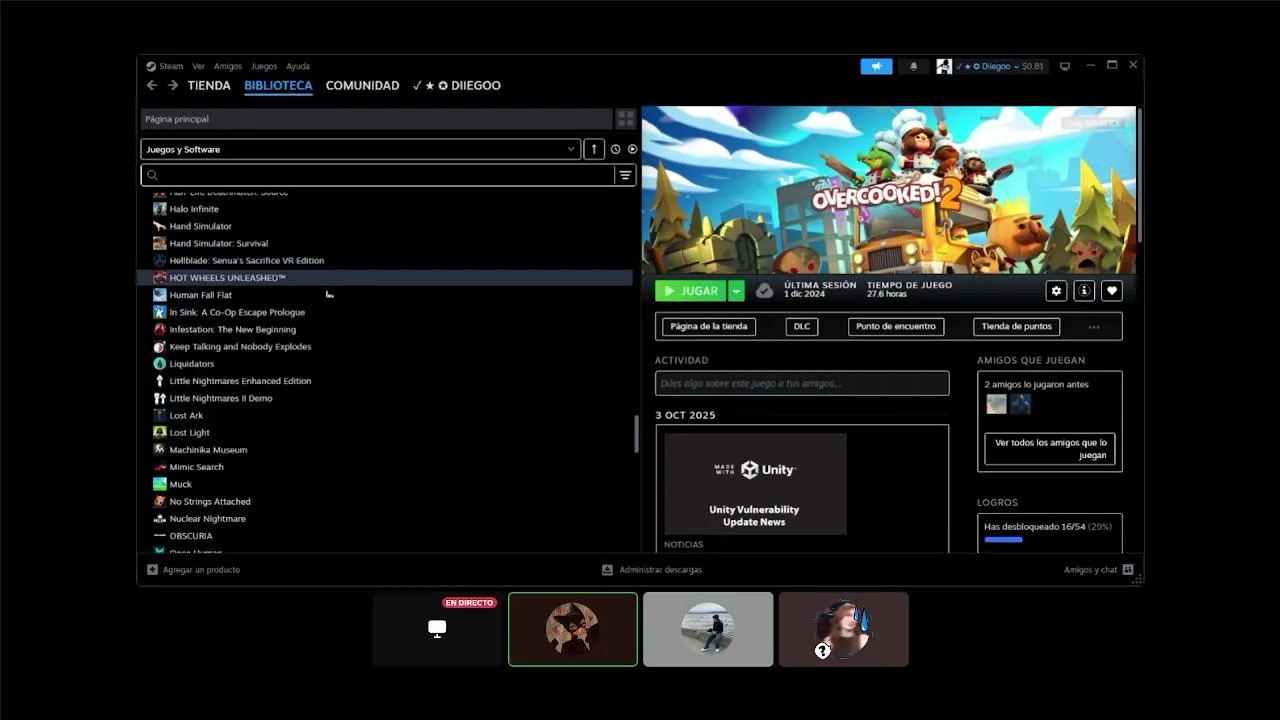This screenshot has height=720, width=1280.
Task: Go back with the left arrow
Action: (152, 85)
